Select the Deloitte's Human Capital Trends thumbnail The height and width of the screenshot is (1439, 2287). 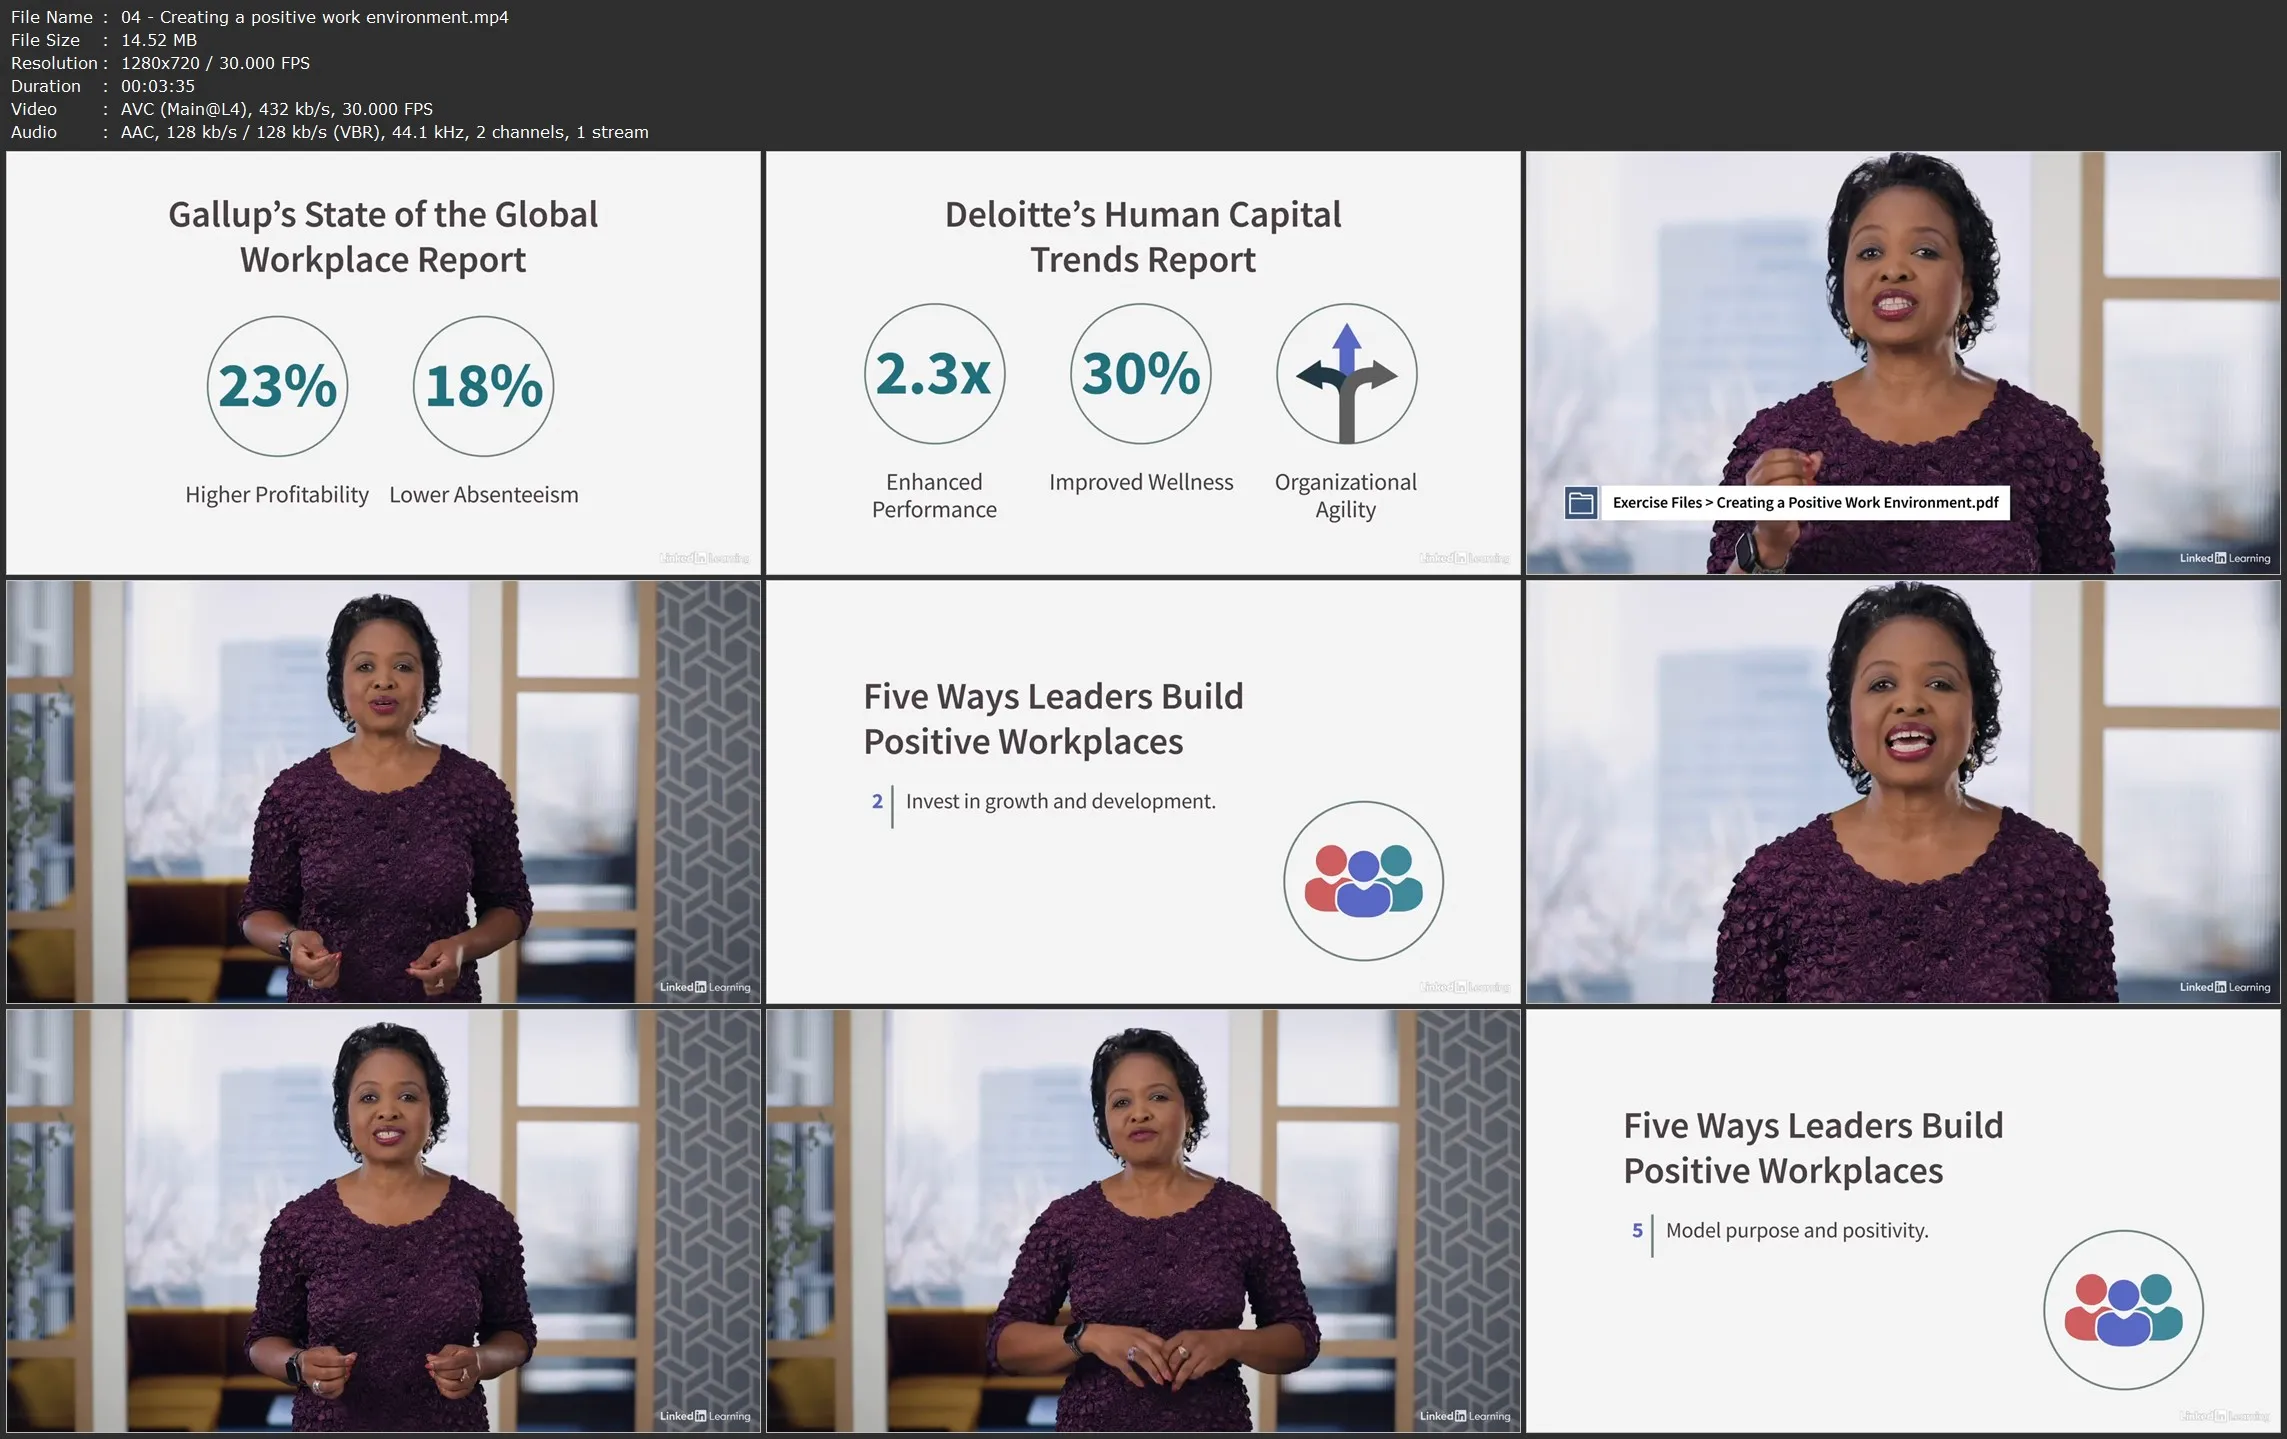(1143, 362)
